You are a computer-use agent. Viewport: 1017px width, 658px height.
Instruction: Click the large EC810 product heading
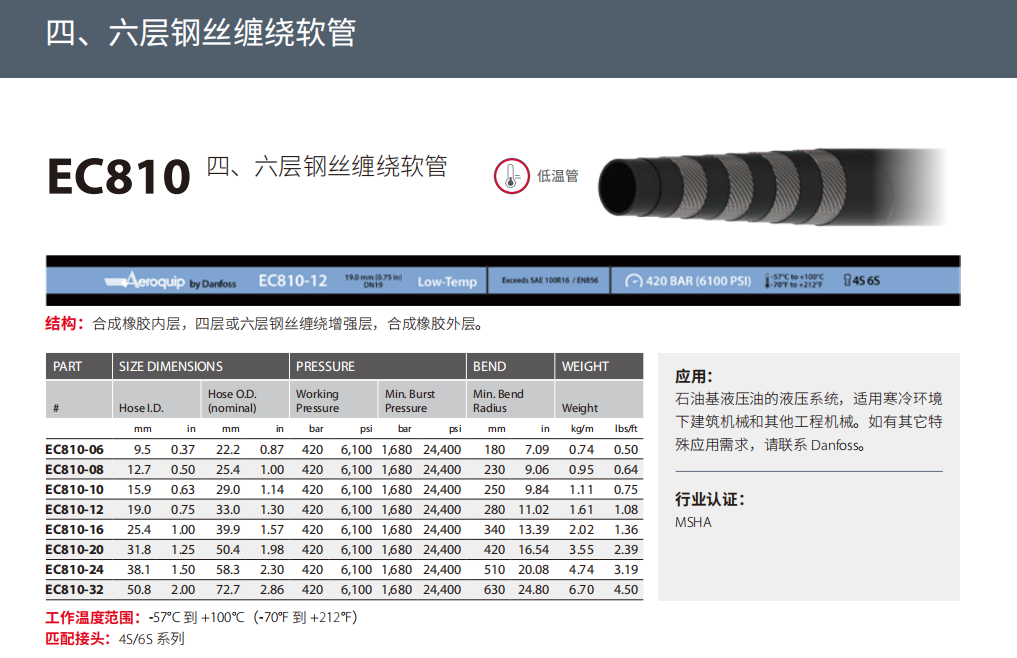[119, 177]
